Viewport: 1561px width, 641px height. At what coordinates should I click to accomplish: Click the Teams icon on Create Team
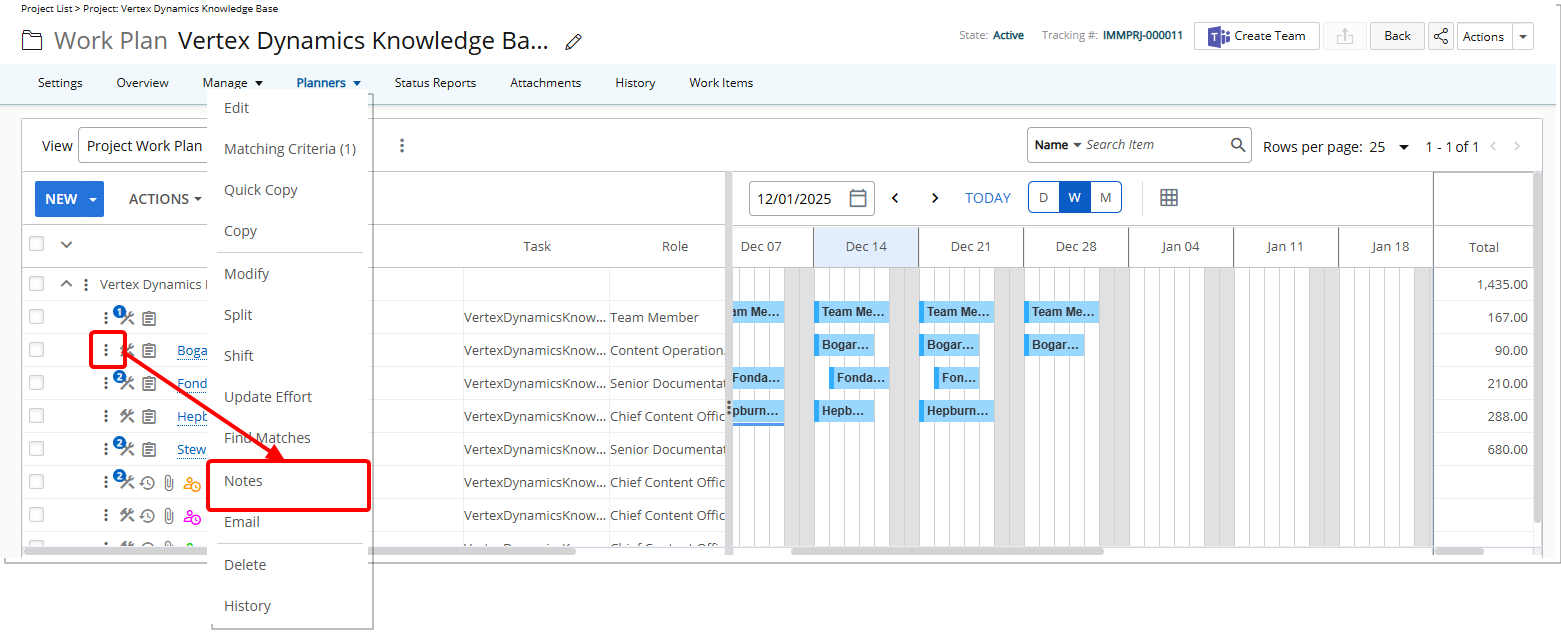click(x=1217, y=36)
